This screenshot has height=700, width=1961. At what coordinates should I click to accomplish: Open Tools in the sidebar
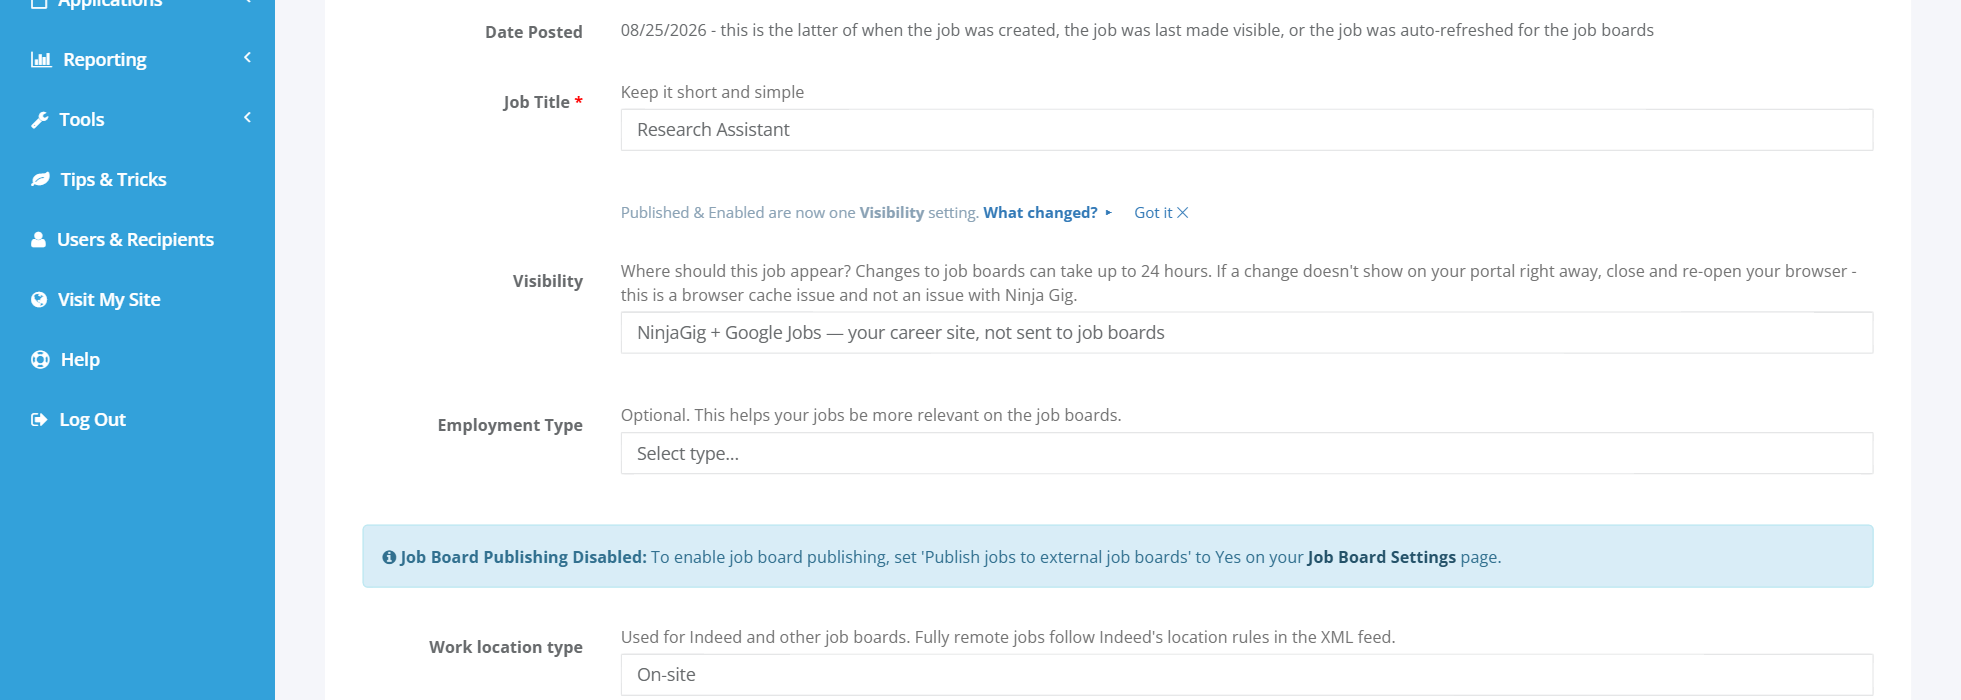(82, 120)
